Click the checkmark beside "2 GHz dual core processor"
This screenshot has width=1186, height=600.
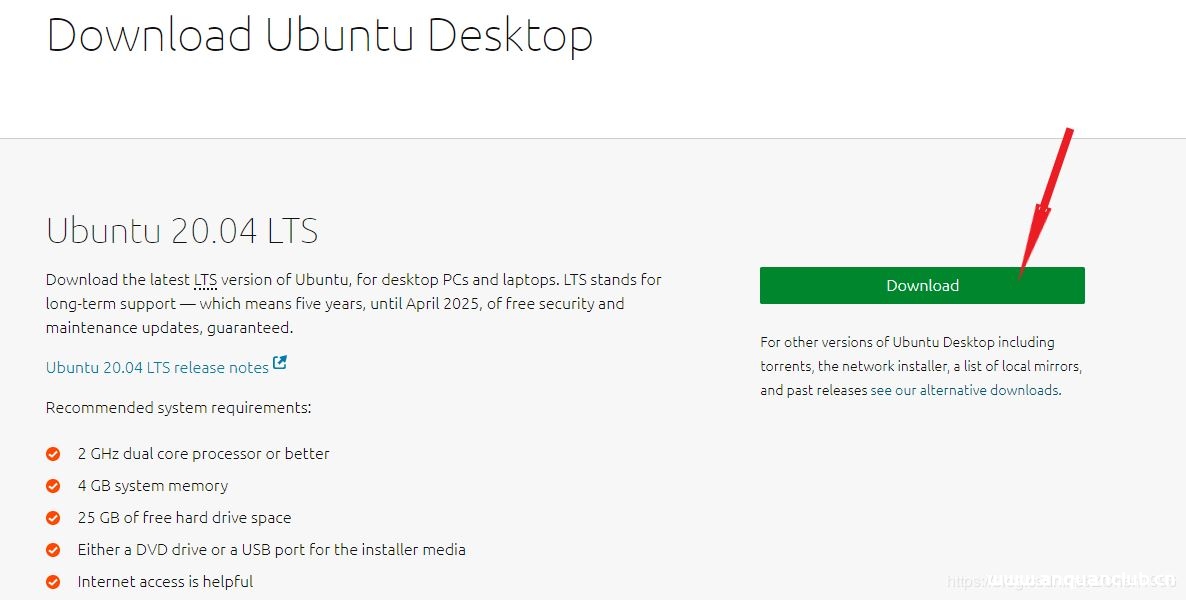point(53,453)
